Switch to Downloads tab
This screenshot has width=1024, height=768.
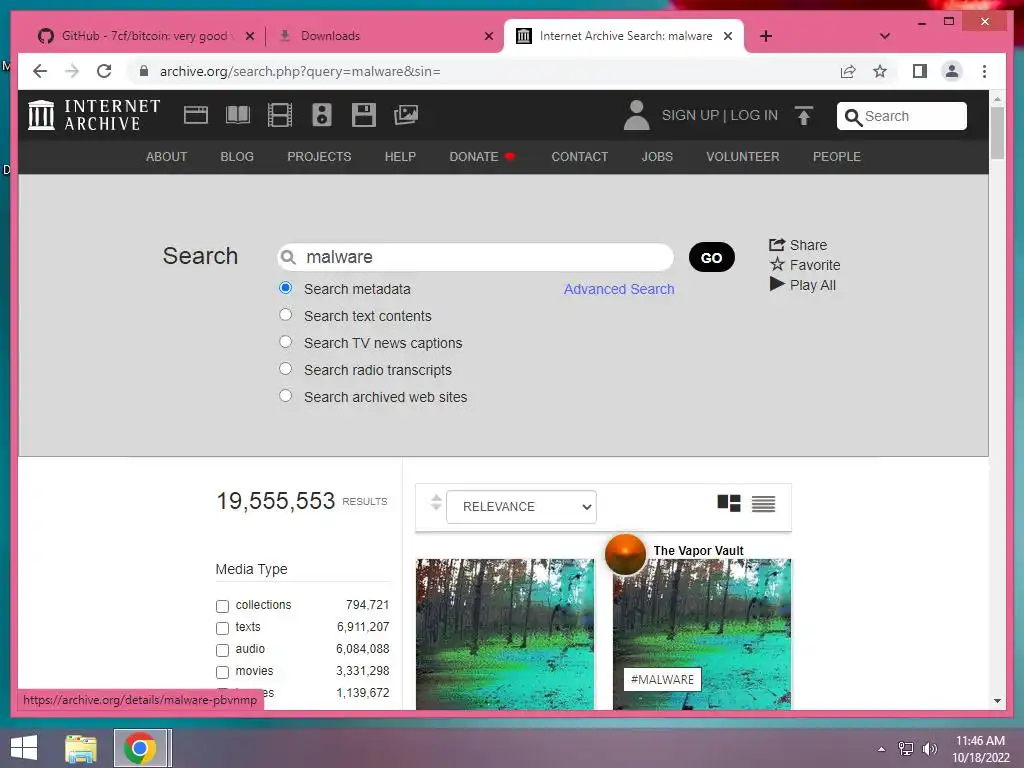pos(385,36)
